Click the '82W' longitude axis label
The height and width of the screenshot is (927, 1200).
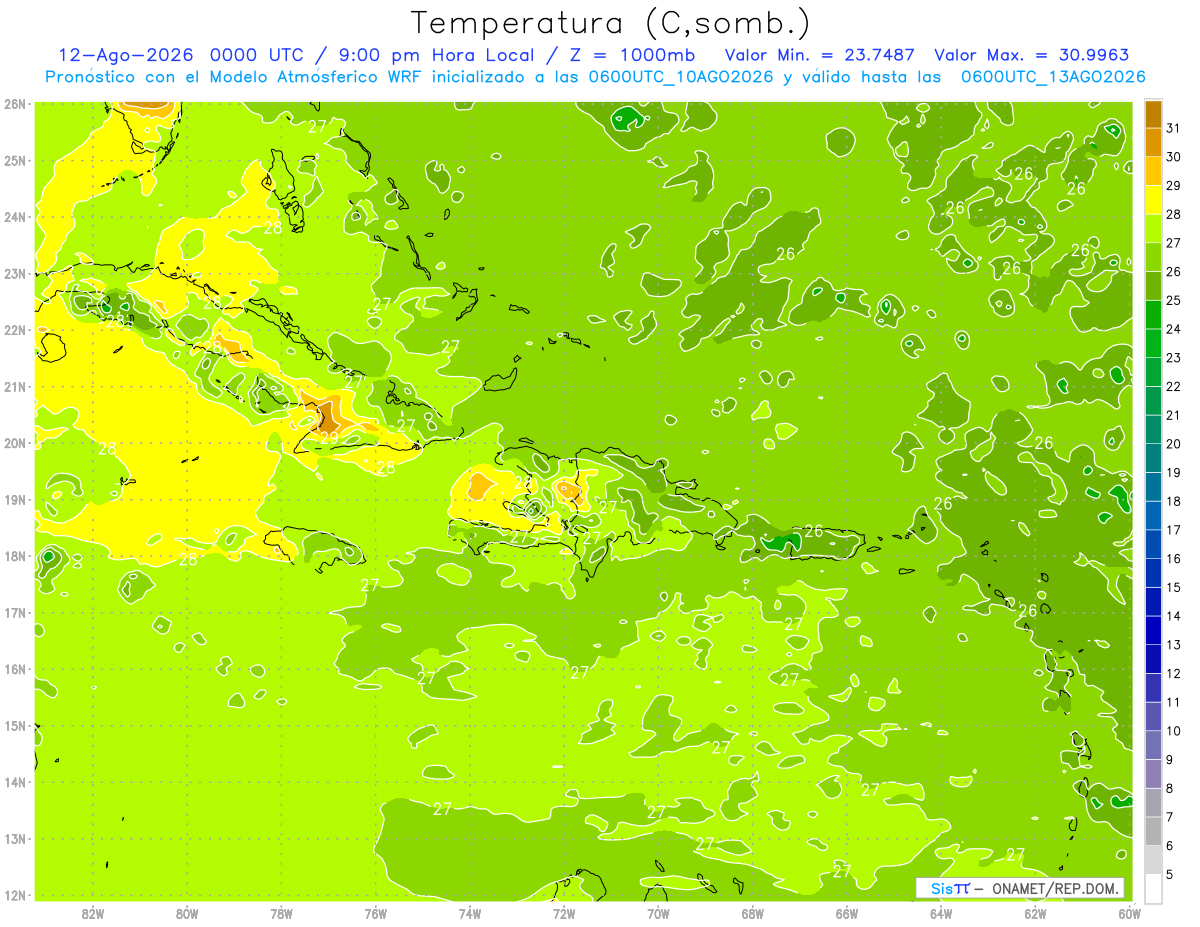click(x=93, y=913)
